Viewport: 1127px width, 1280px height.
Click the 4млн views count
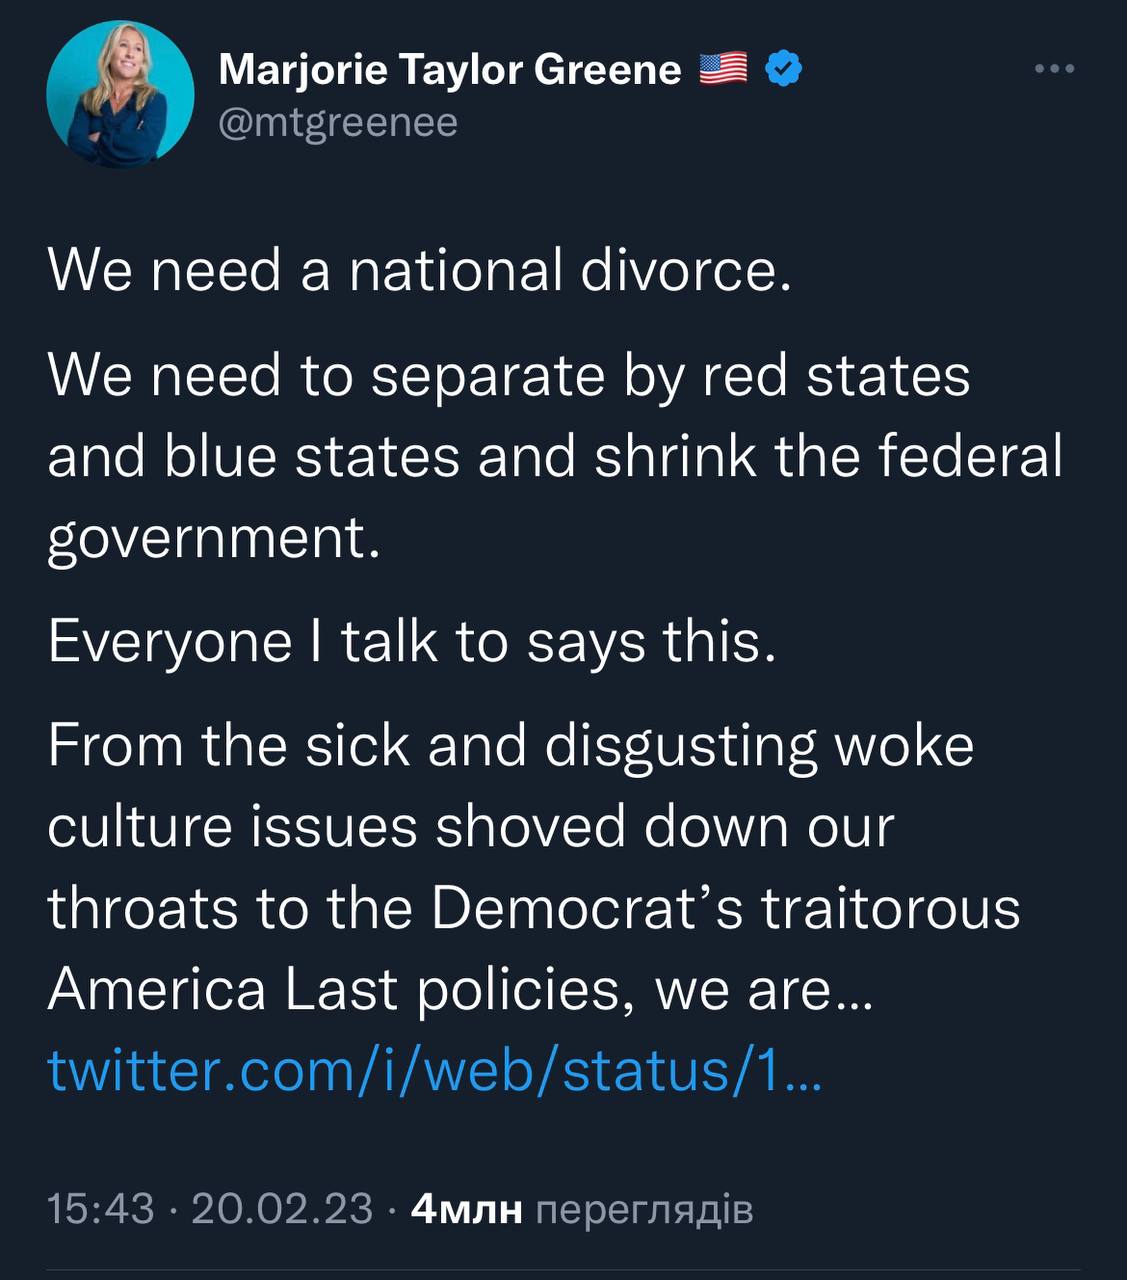pos(467,1210)
